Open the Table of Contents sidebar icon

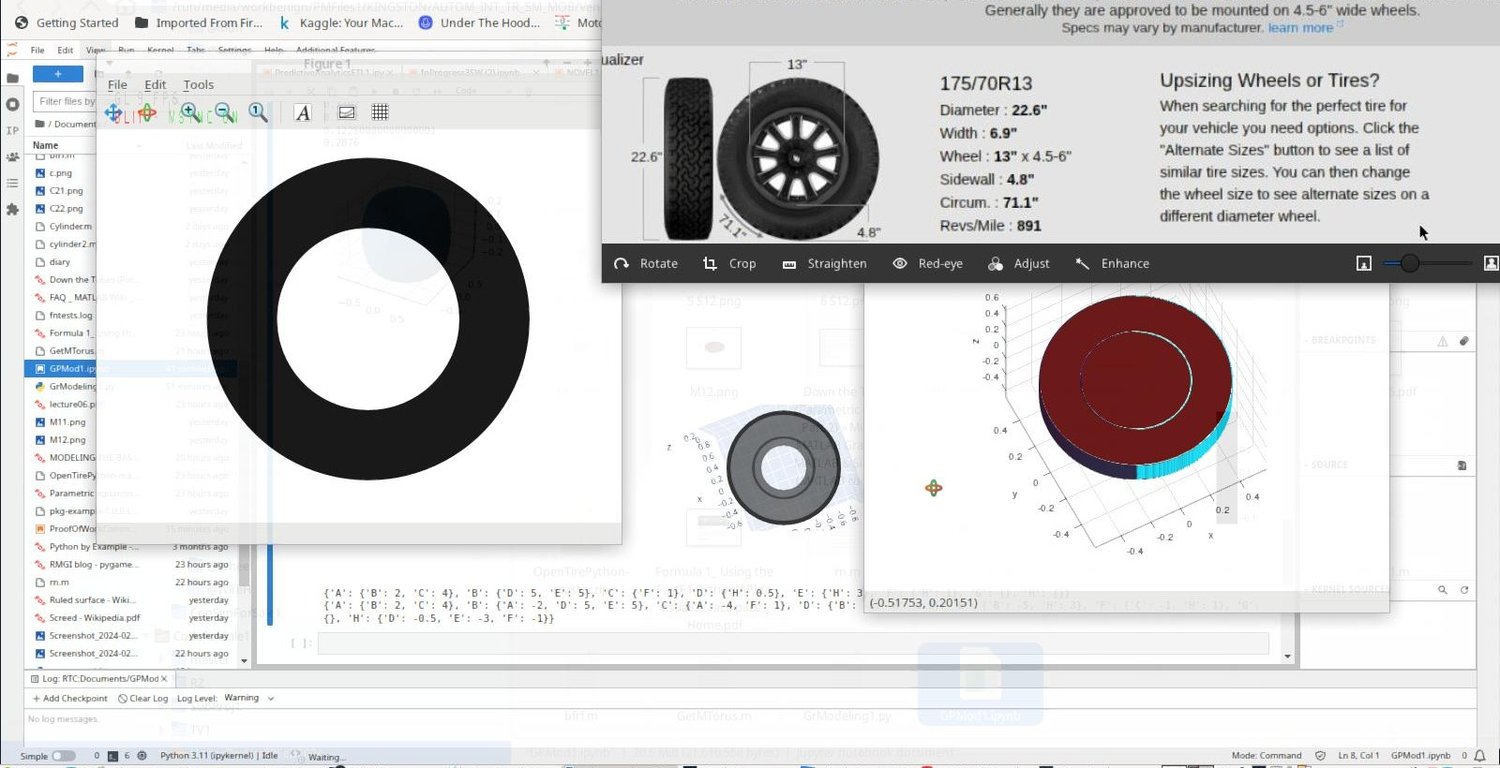(12, 183)
